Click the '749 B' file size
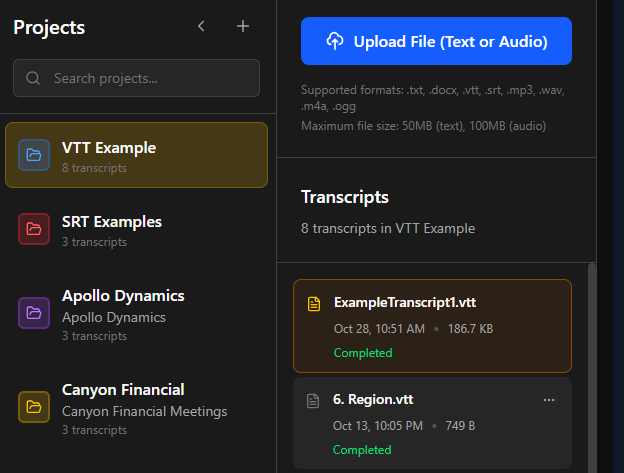624x473 pixels. (x=460, y=426)
